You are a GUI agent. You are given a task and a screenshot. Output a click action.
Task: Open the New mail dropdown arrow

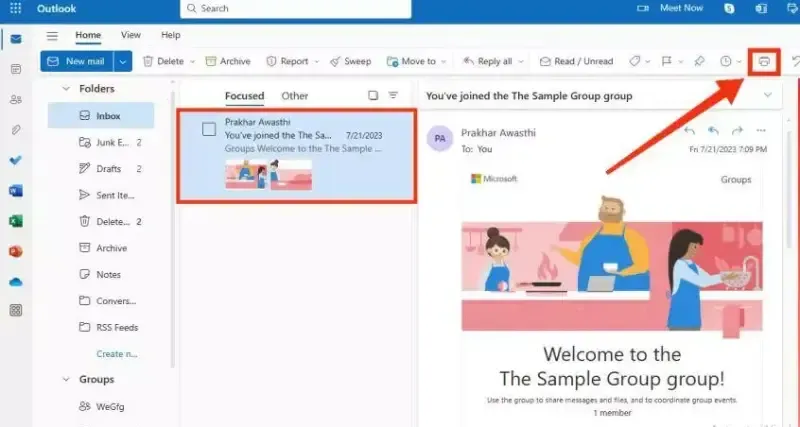coord(123,61)
